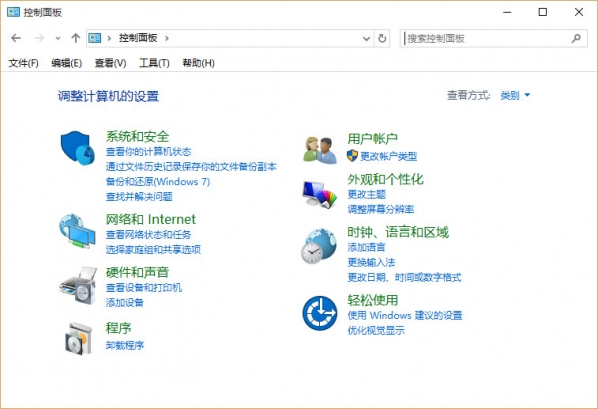Open the Network and Internet globe icon

point(77,231)
